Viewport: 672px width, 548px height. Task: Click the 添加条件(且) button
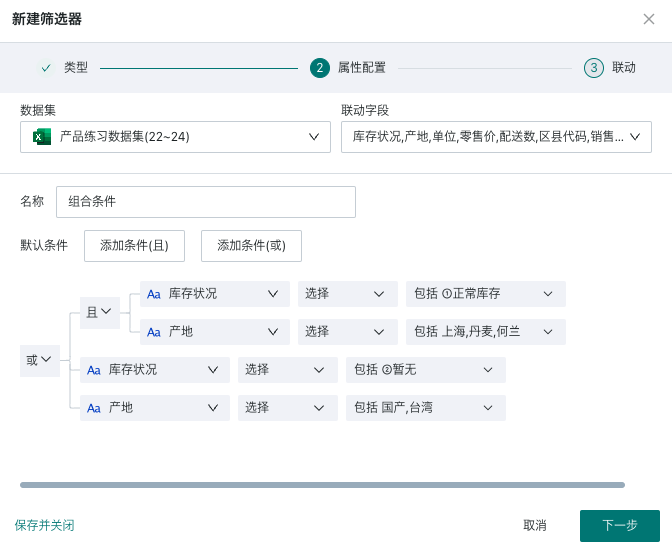[x=134, y=245]
